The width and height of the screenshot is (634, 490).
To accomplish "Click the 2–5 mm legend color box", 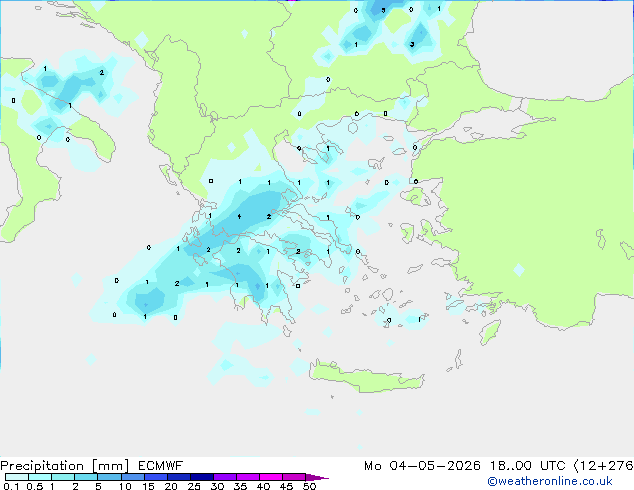I will pyautogui.click(x=86, y=477).
